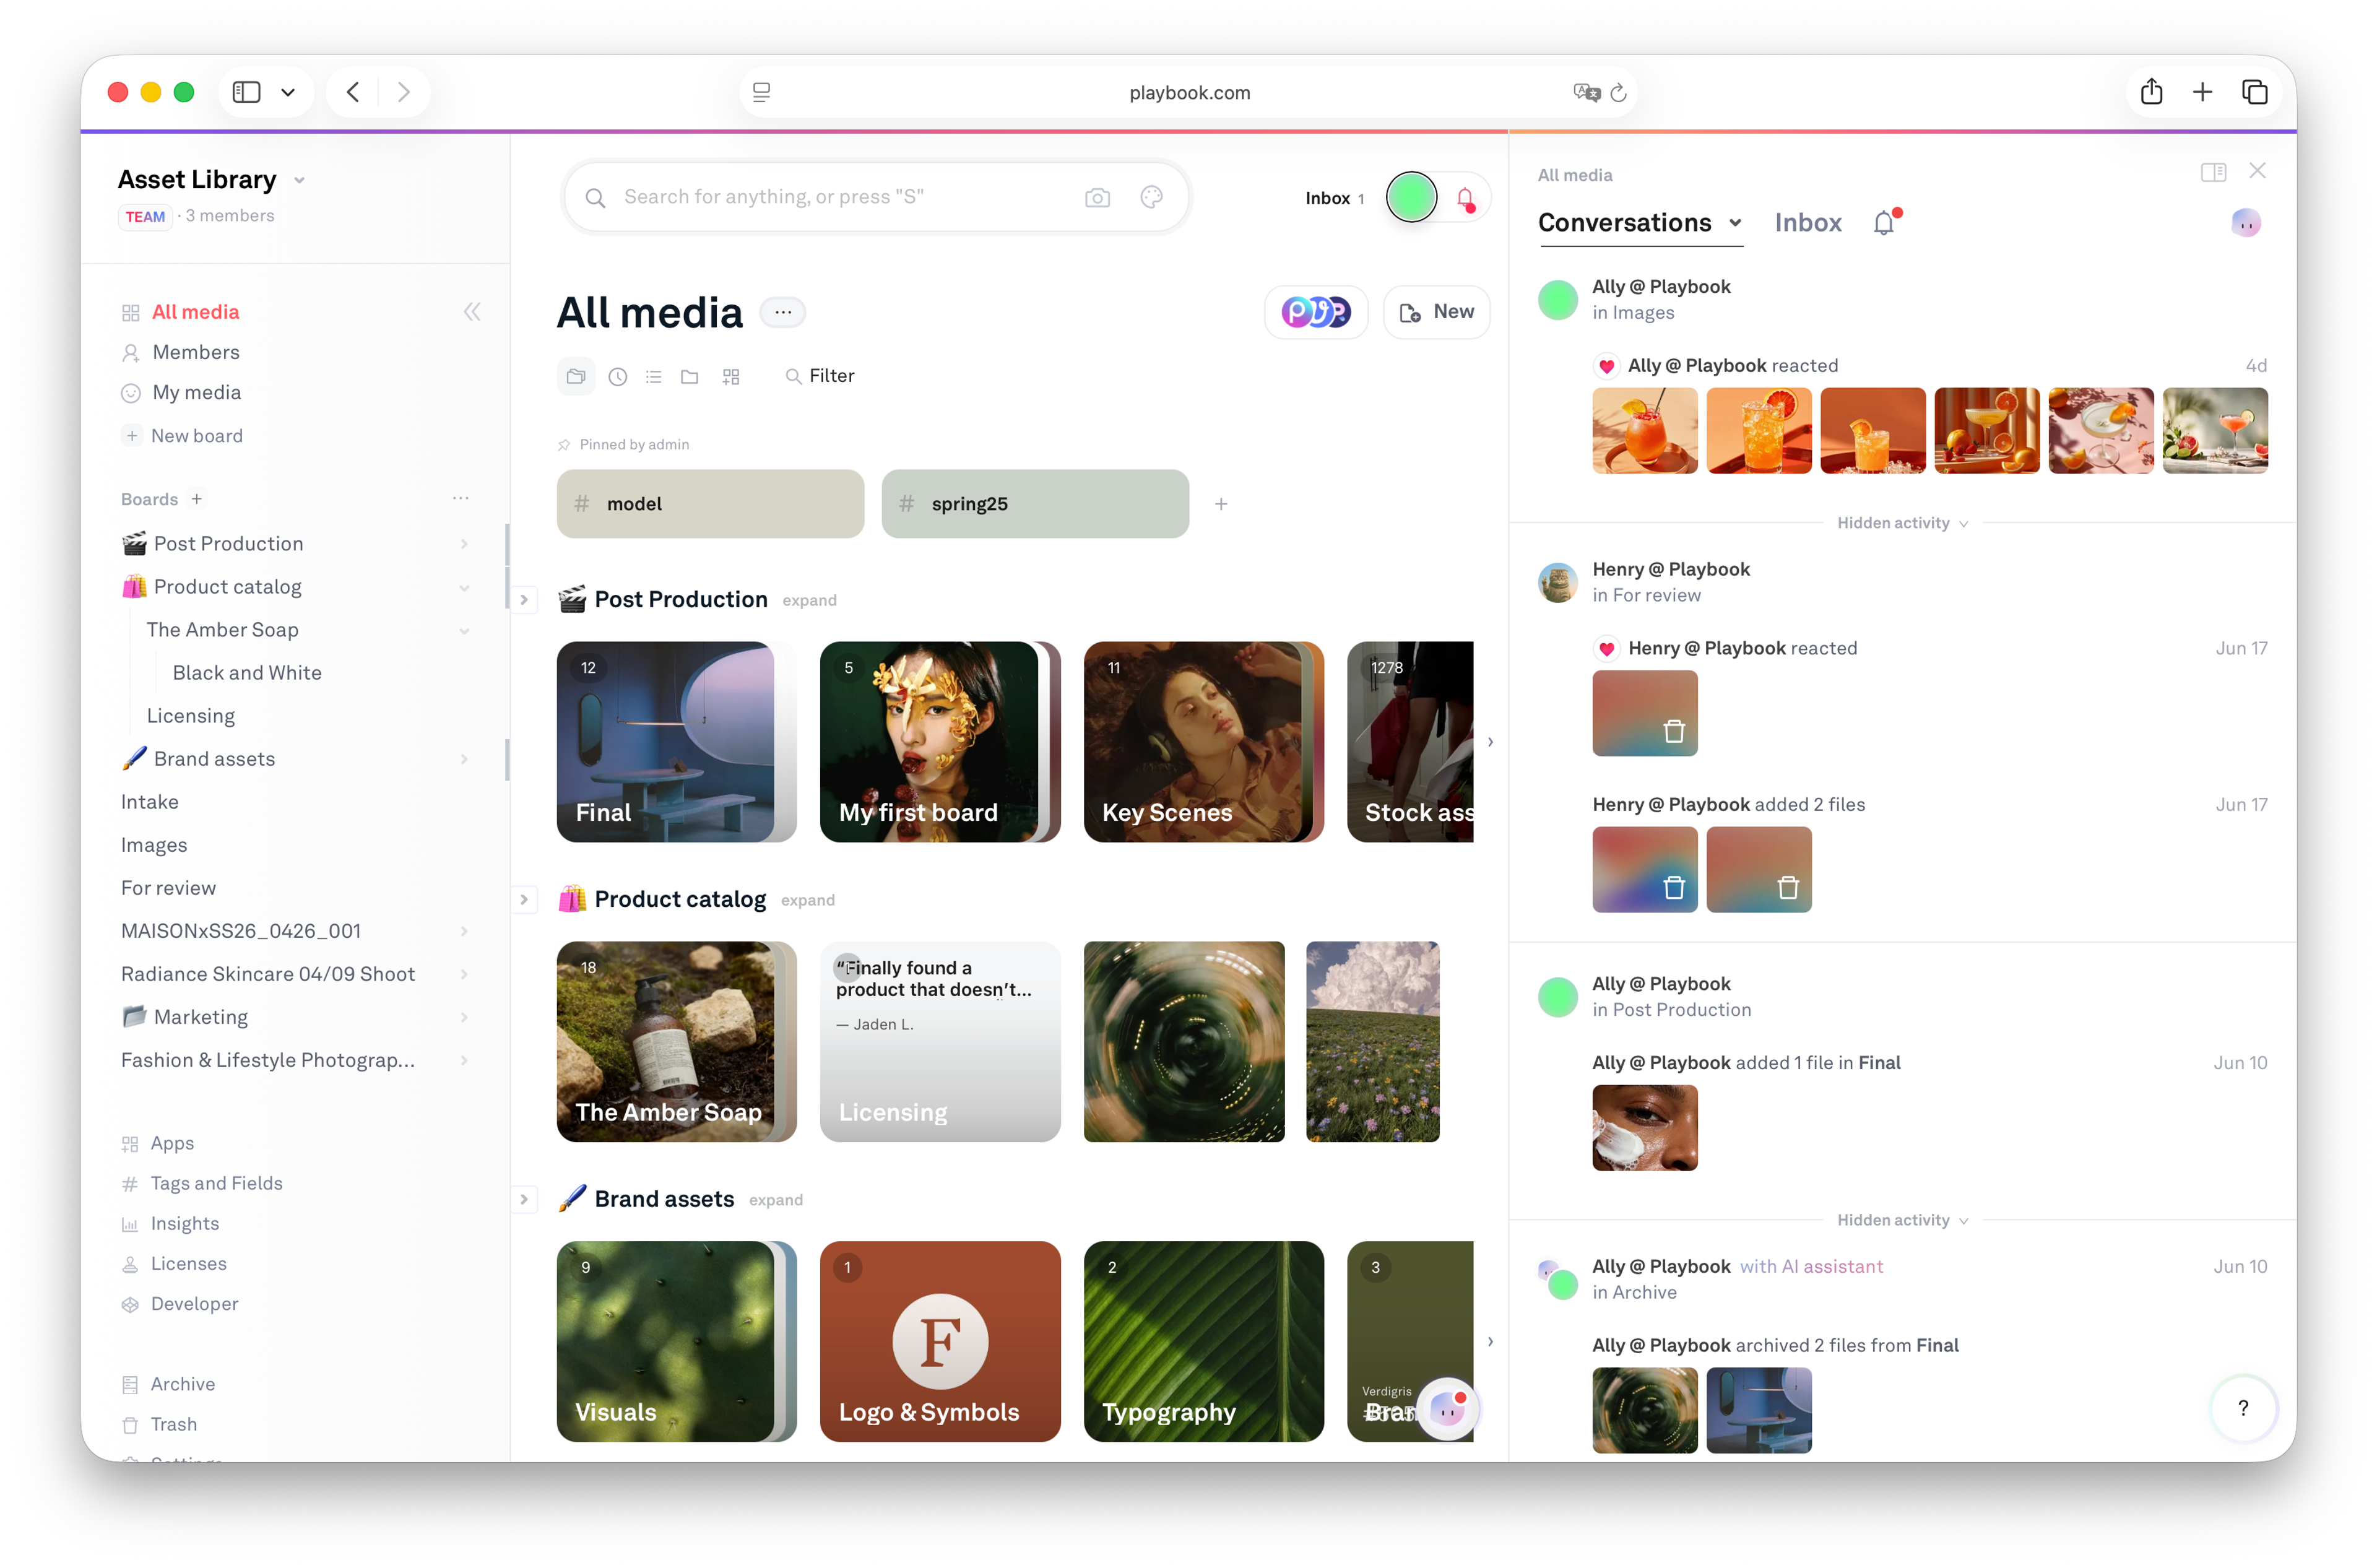Switch to folder view icon

tap(690, 376)
